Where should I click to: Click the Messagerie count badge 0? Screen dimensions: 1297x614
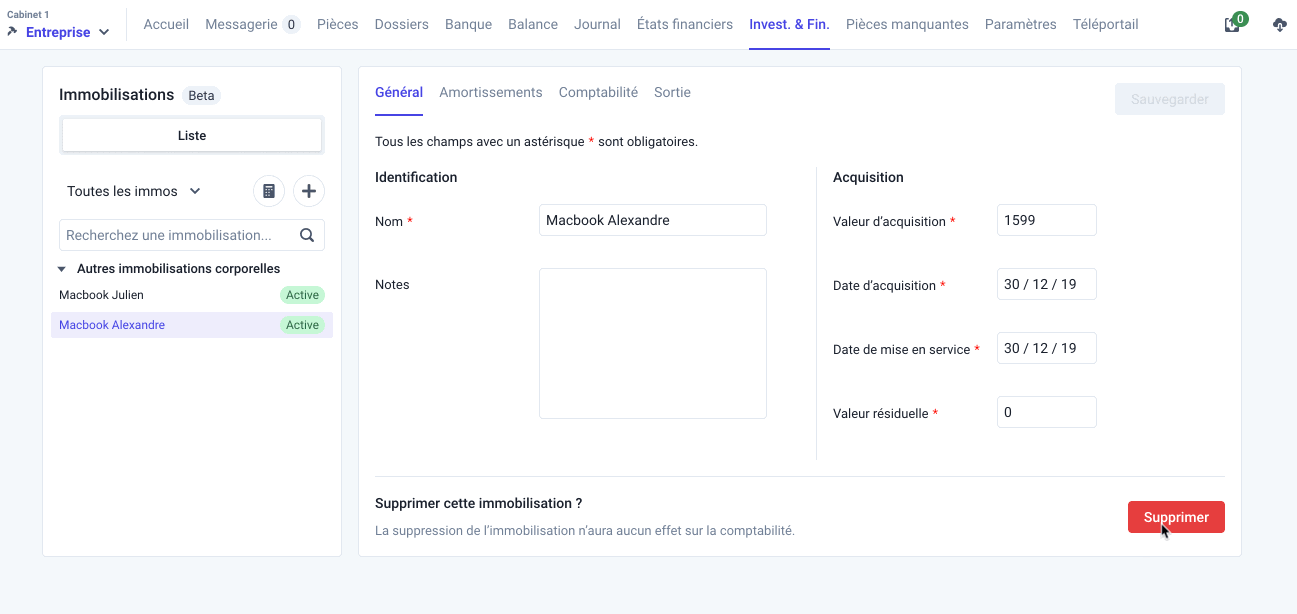(x=291, y=24)
